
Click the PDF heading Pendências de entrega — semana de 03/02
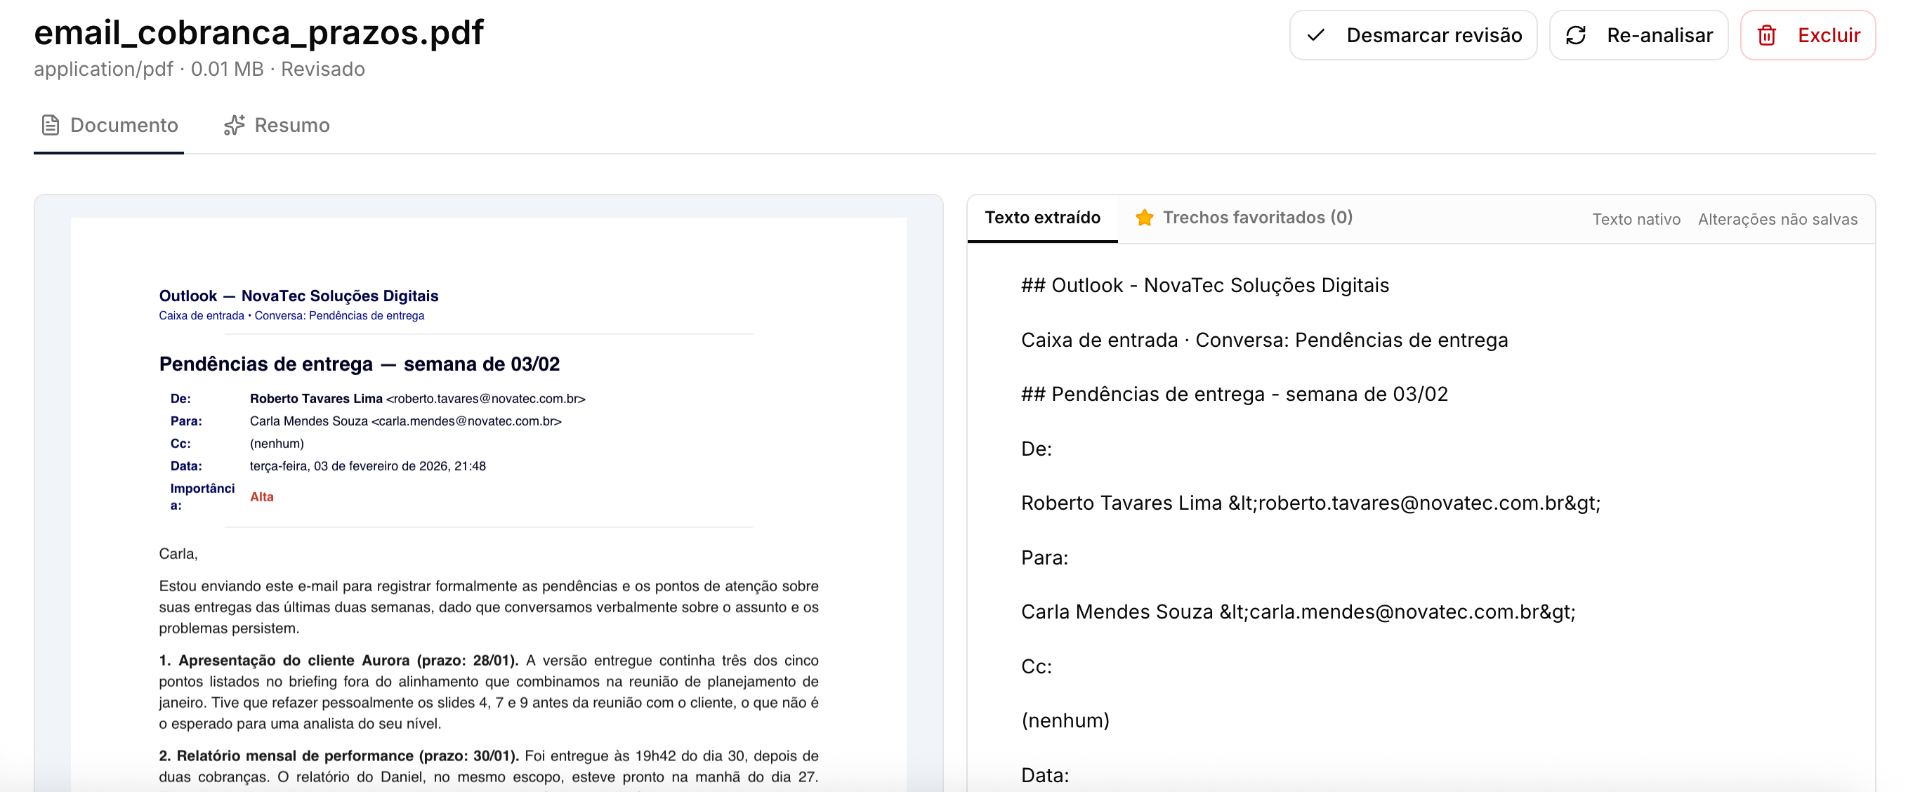click(x=359, y=364)
